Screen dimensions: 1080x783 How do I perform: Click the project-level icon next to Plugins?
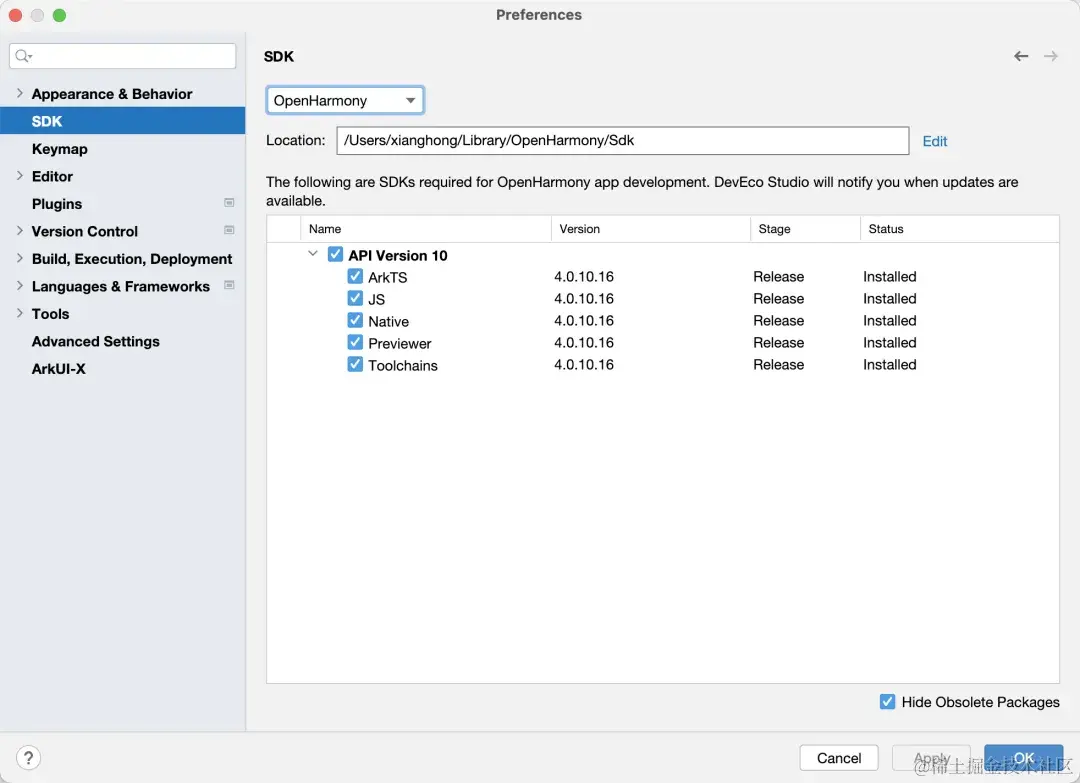(229, 202)
